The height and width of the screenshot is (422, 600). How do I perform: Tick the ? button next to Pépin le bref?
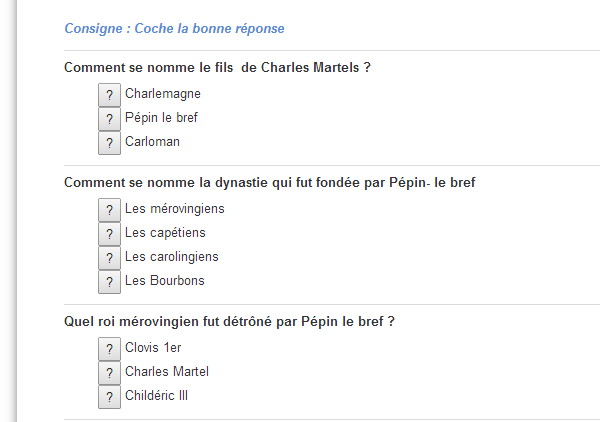109,119
